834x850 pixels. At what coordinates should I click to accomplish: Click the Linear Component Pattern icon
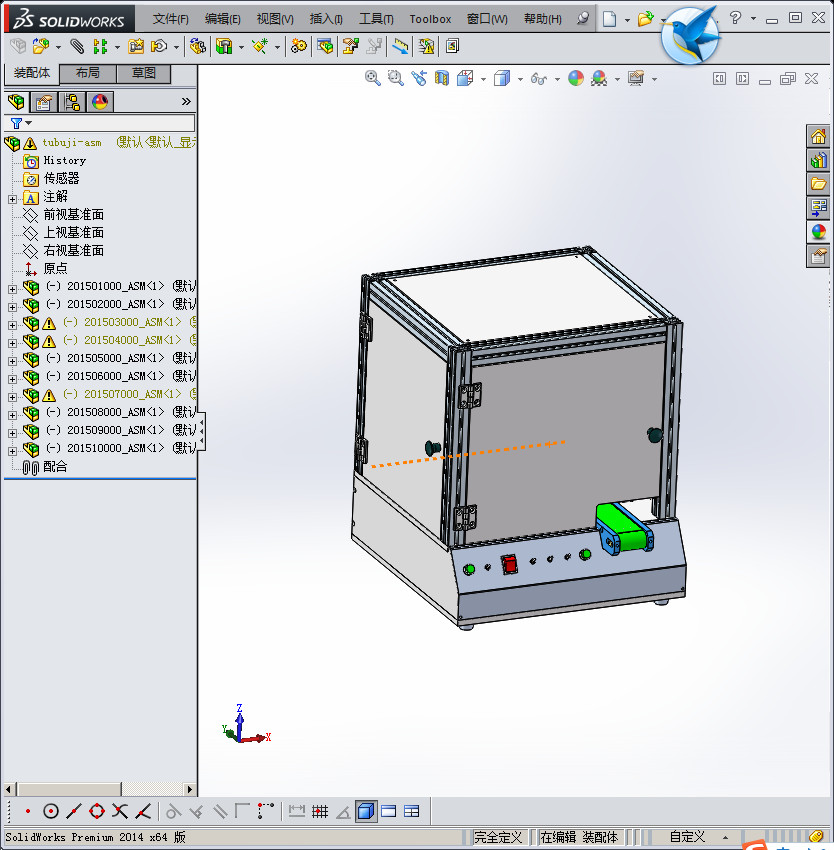point(100,47)
